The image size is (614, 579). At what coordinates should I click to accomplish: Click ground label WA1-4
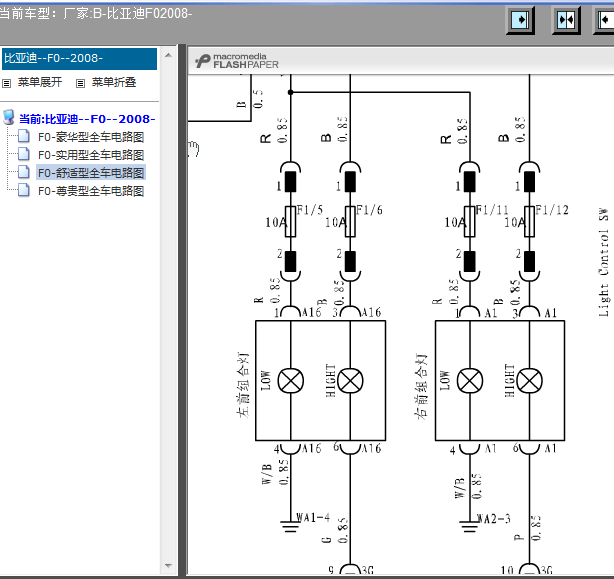click(313, 518)
